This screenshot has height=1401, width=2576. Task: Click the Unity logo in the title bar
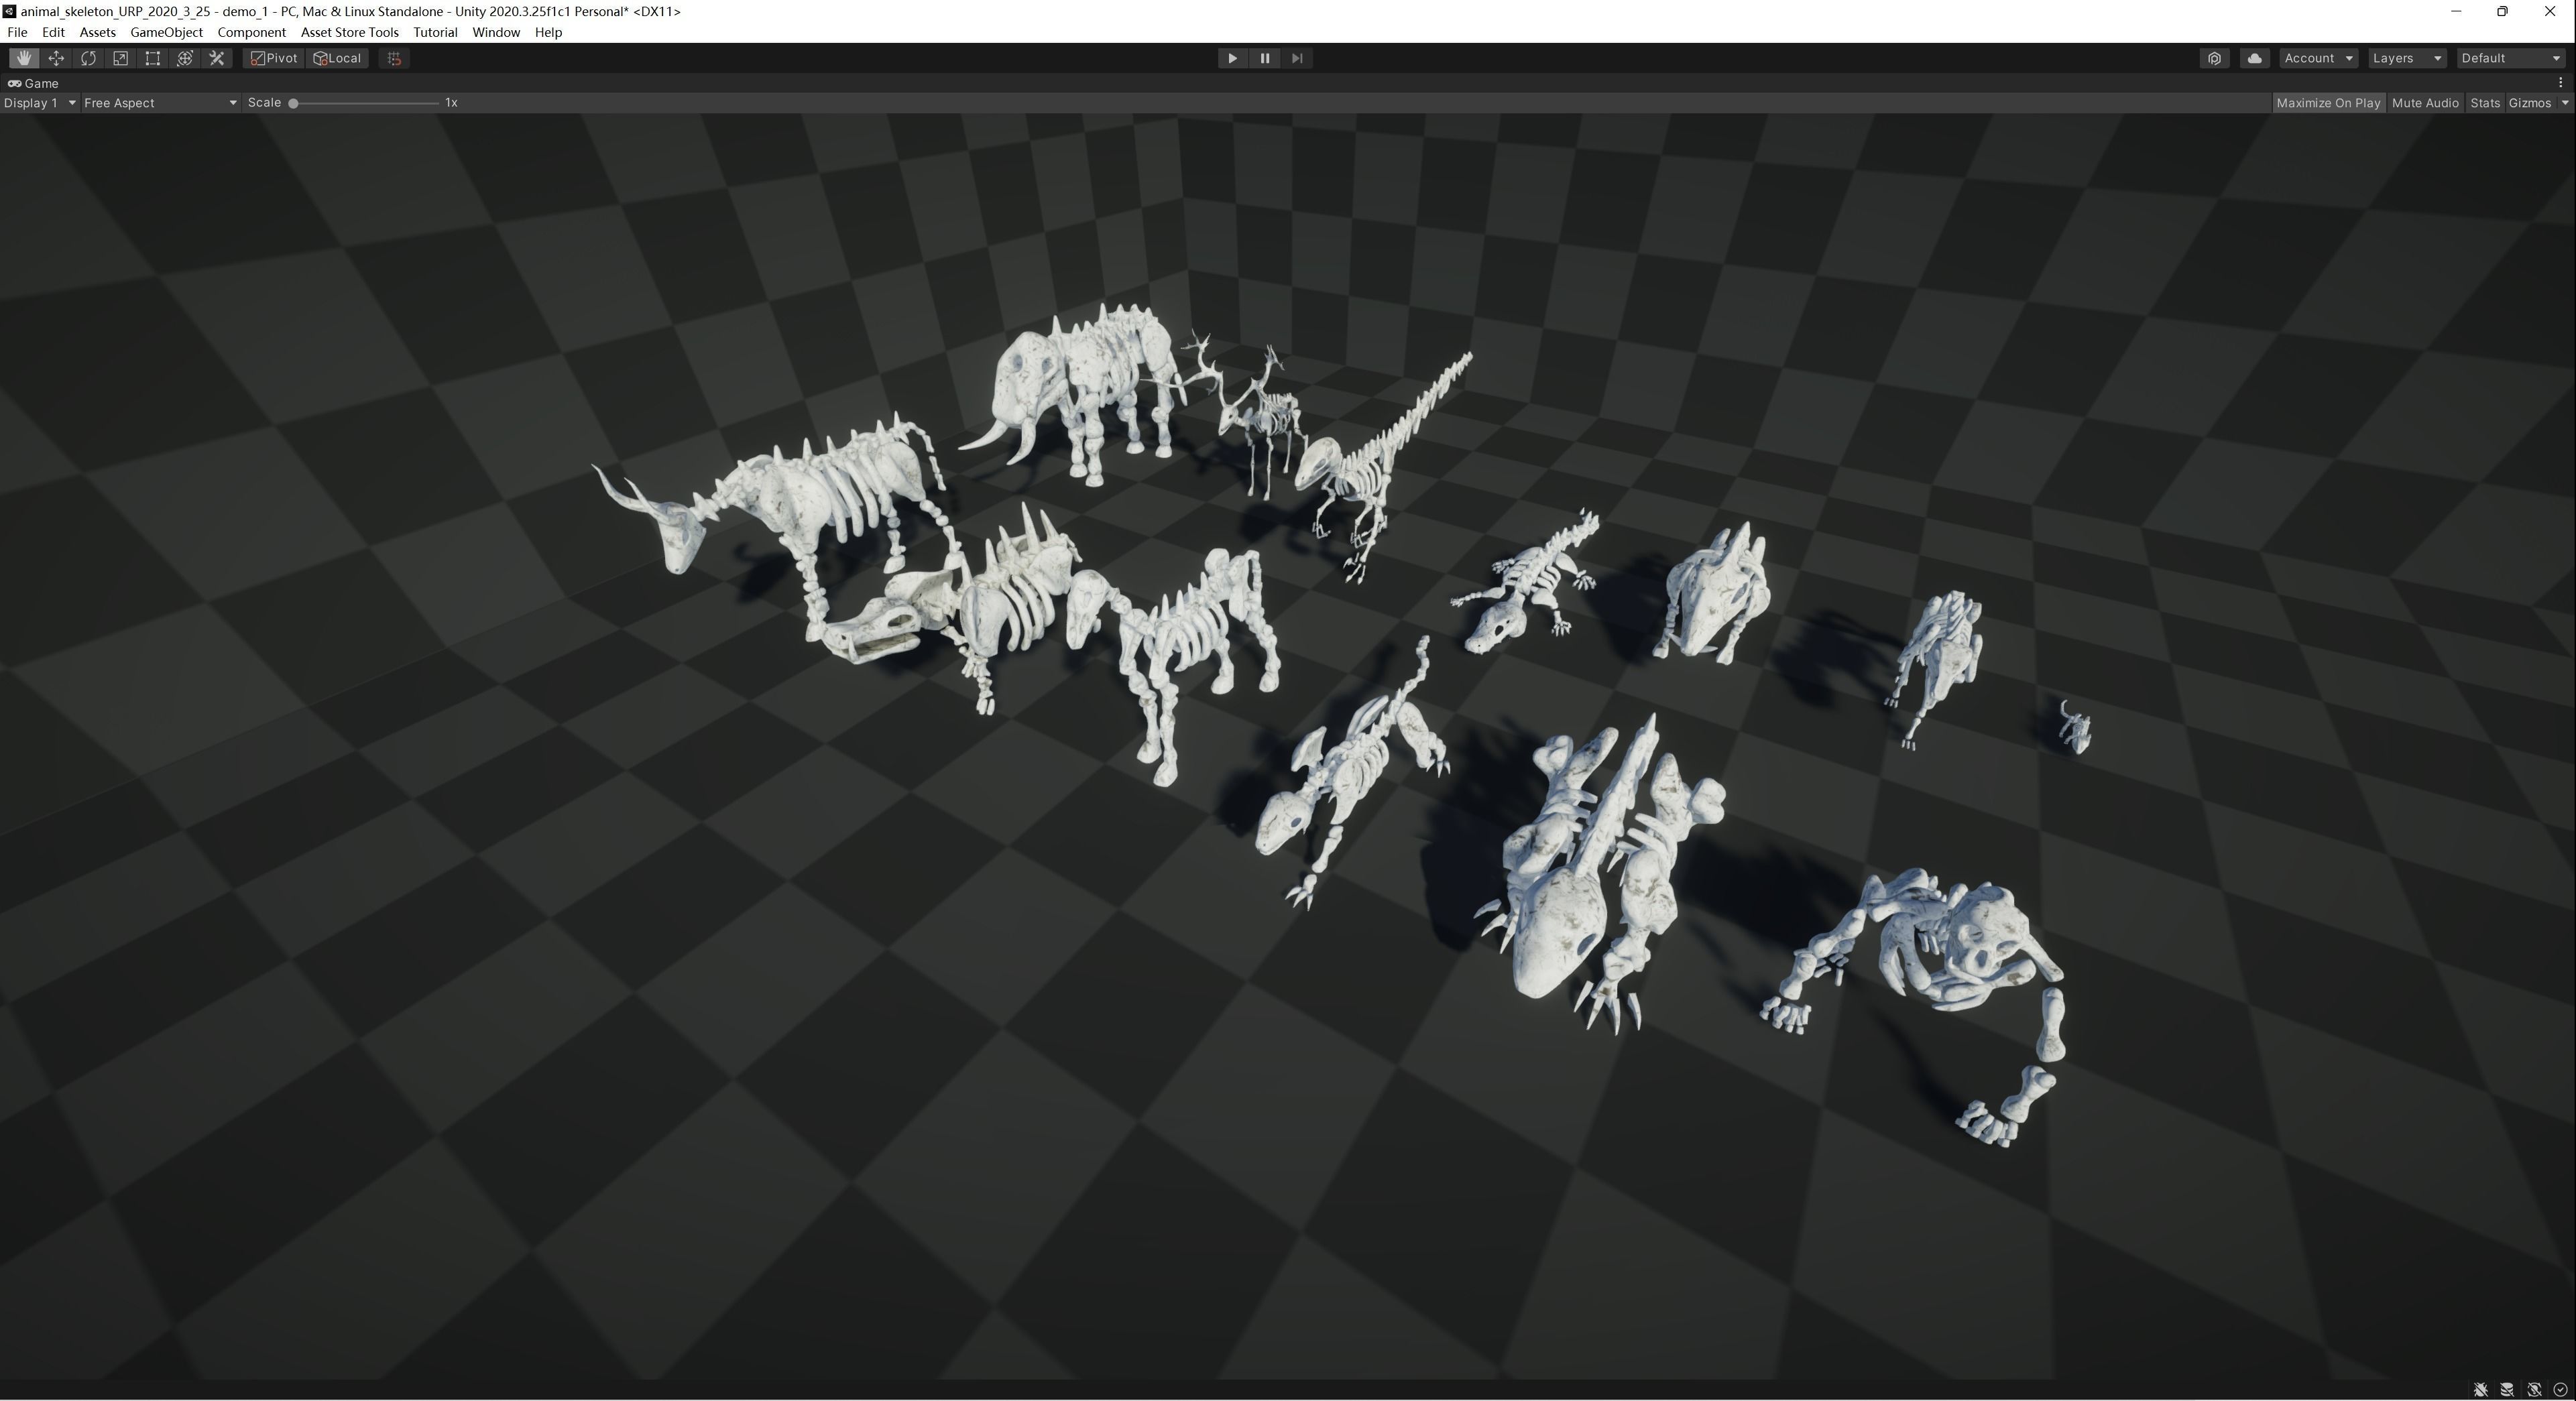9,11
